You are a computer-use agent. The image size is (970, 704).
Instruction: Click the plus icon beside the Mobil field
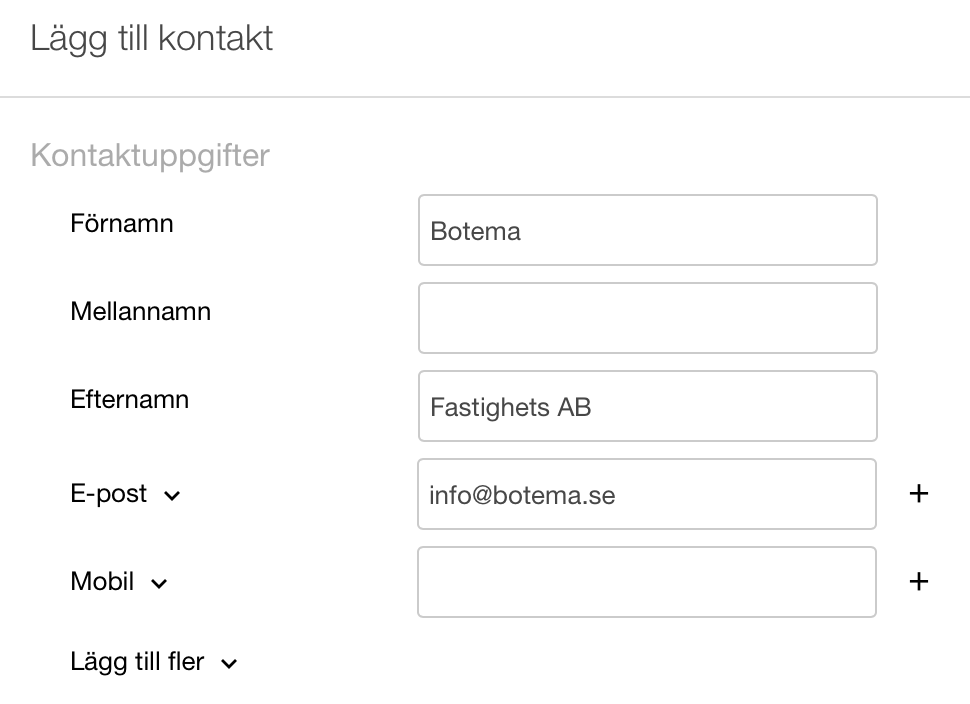918,581
